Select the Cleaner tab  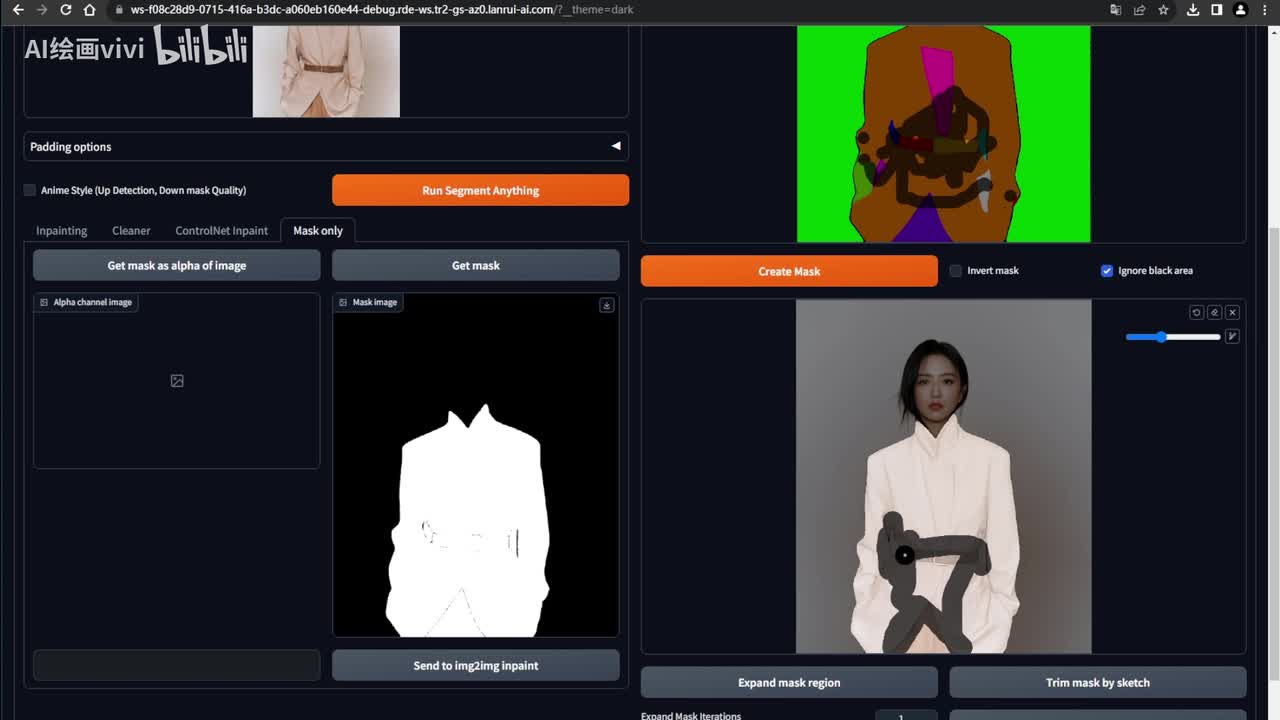click(x=131, y=231)
